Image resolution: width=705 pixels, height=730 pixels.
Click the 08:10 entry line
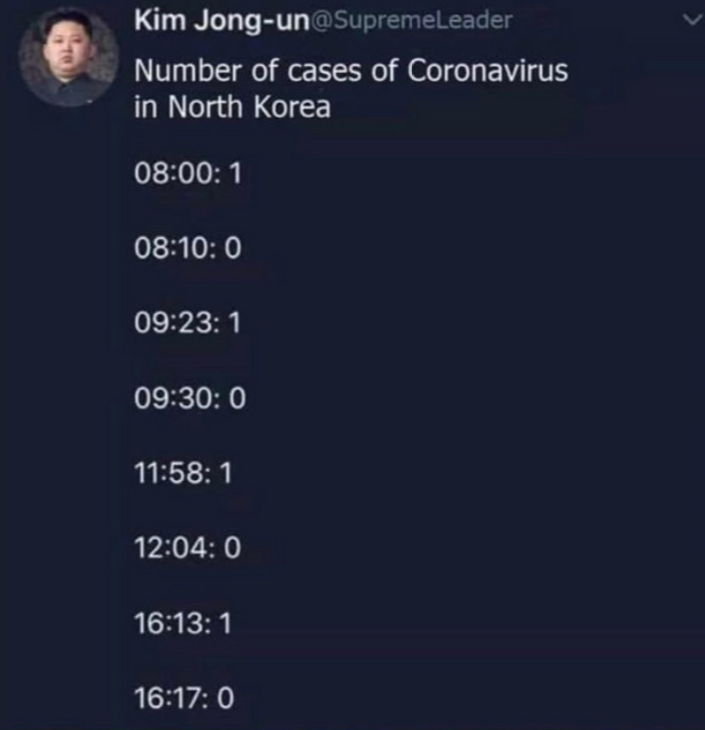pyautogui.click(x=188, y=248)
